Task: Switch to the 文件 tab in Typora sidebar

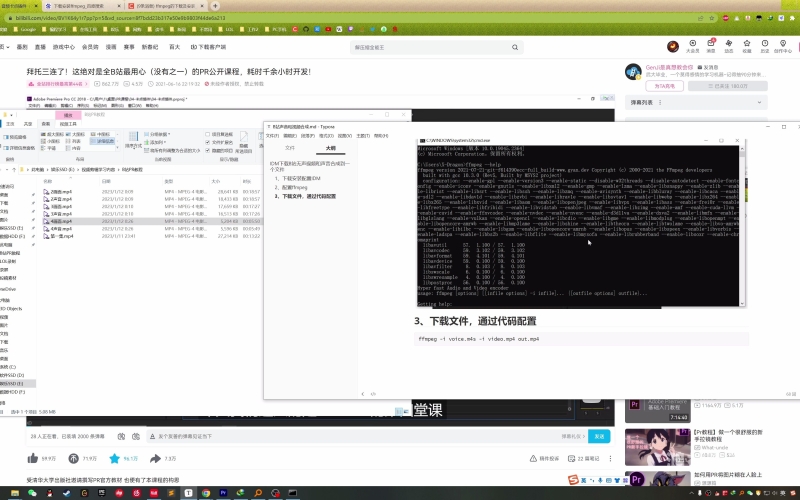Action: tap(290, 146)
